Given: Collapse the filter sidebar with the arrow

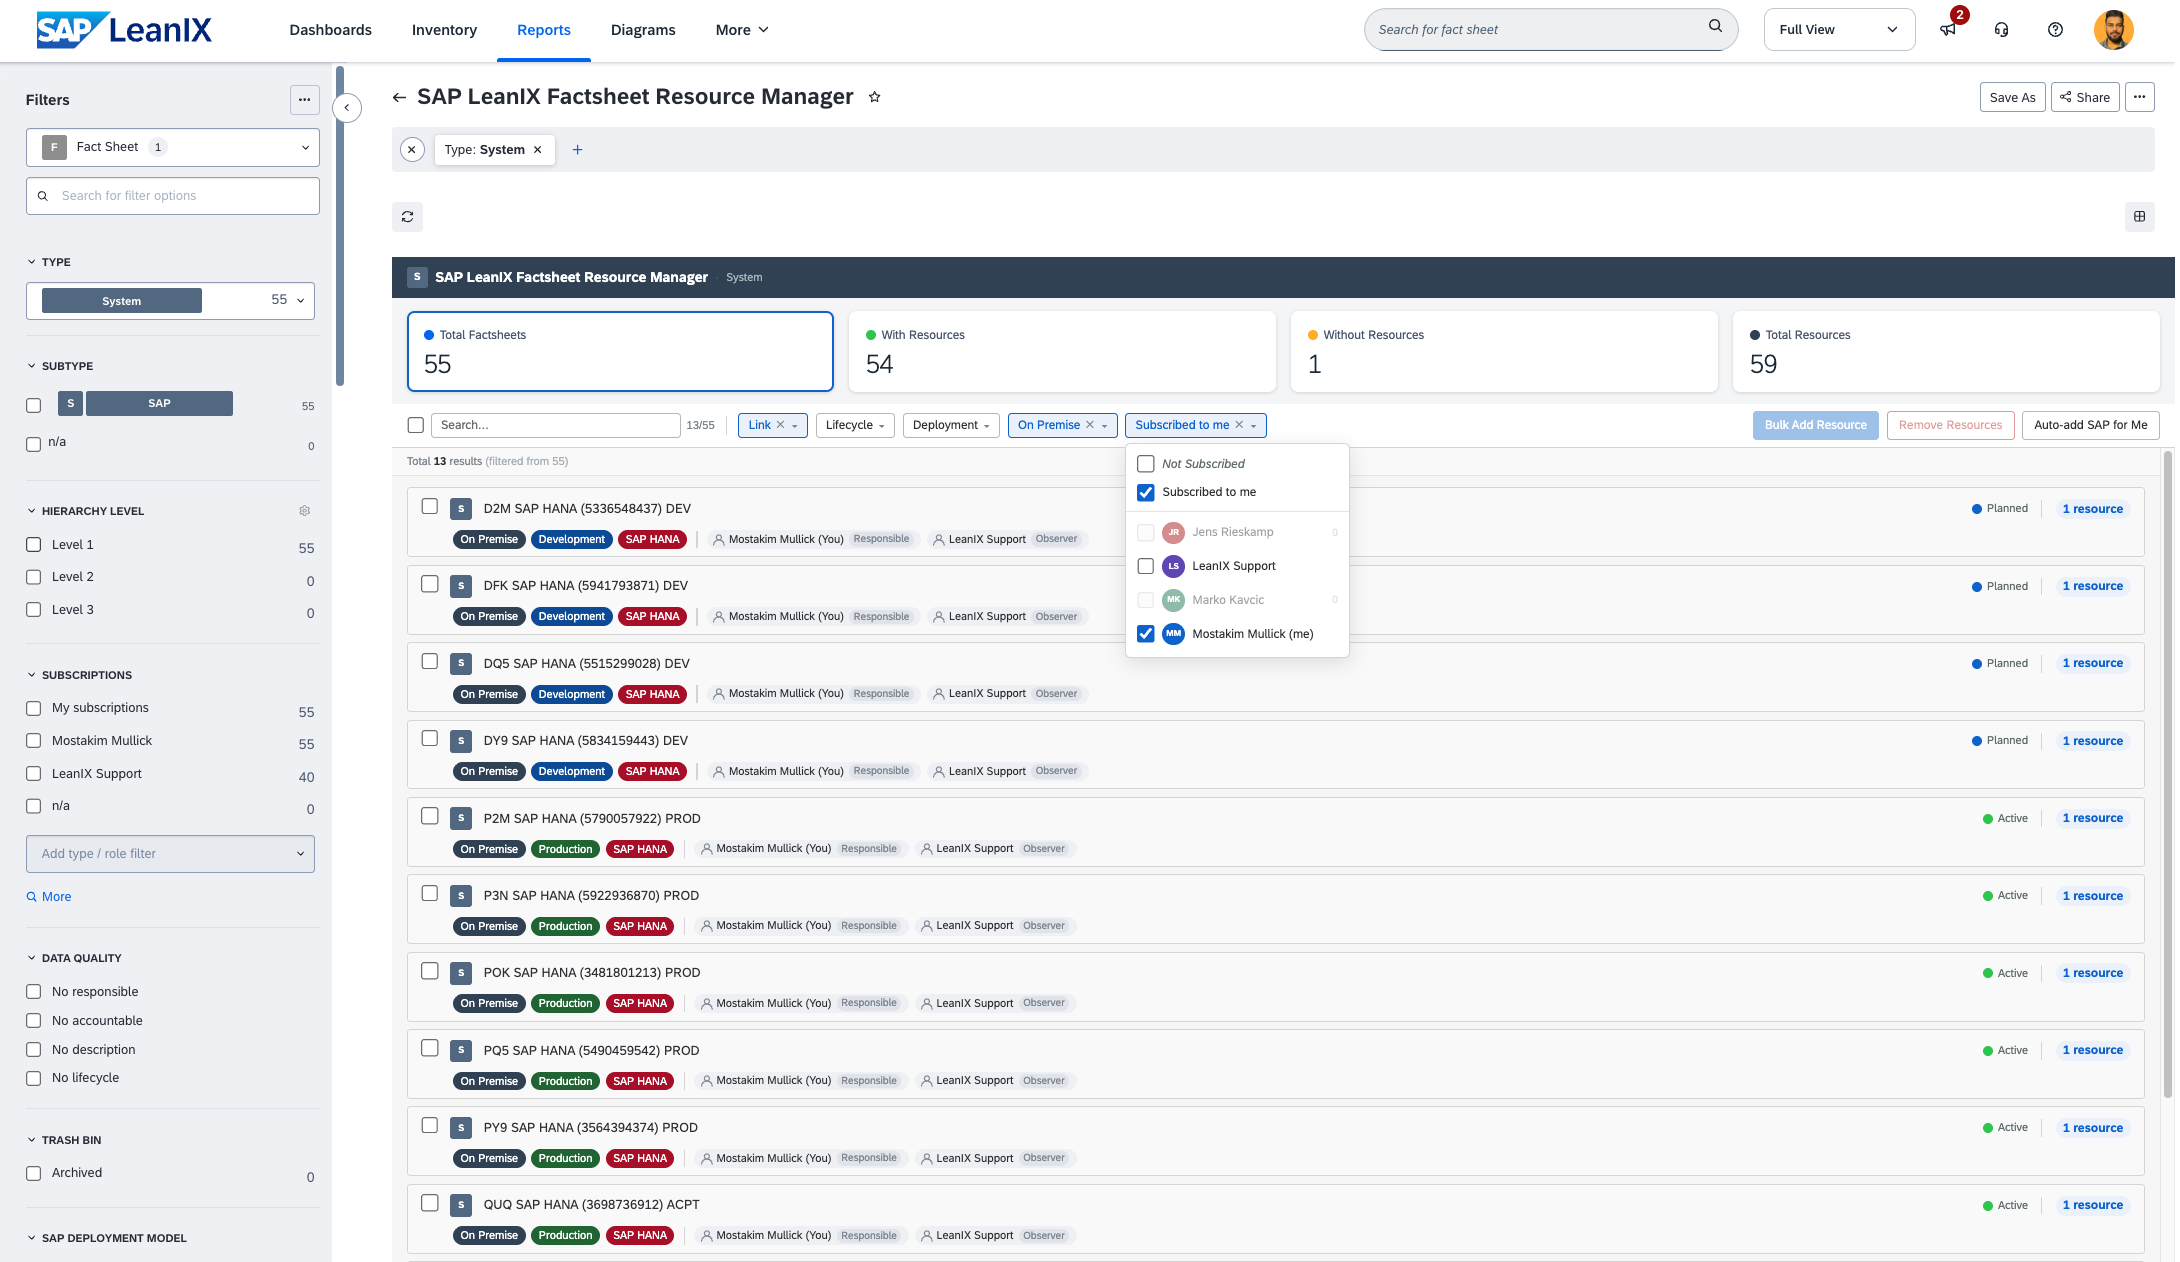Looking at the screenshot, I should click(x=347, y=107).
